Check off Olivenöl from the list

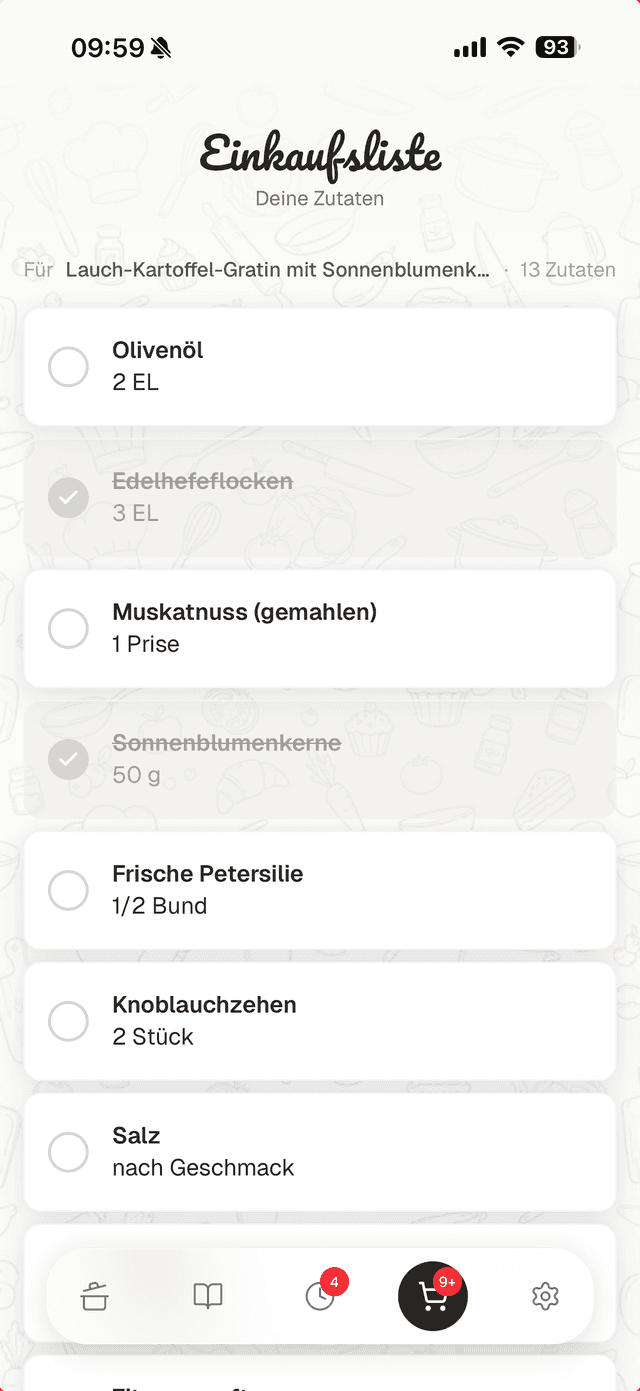[68, 367]
